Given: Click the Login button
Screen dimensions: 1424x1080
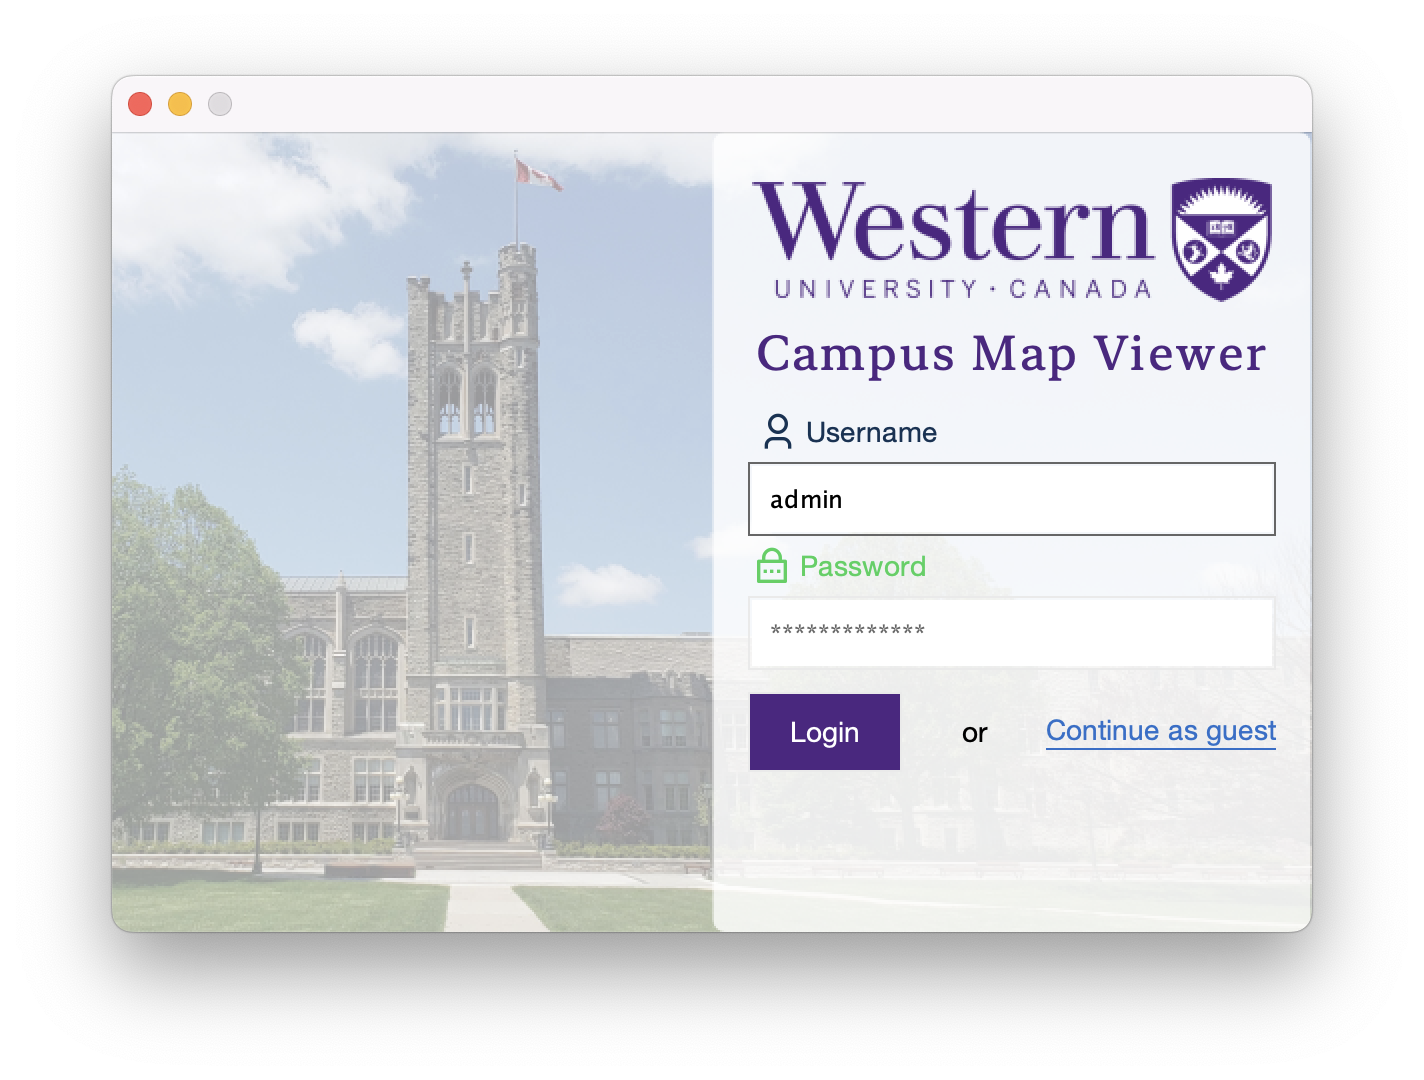Looking at the screenshot, I should tap(825, 732).
